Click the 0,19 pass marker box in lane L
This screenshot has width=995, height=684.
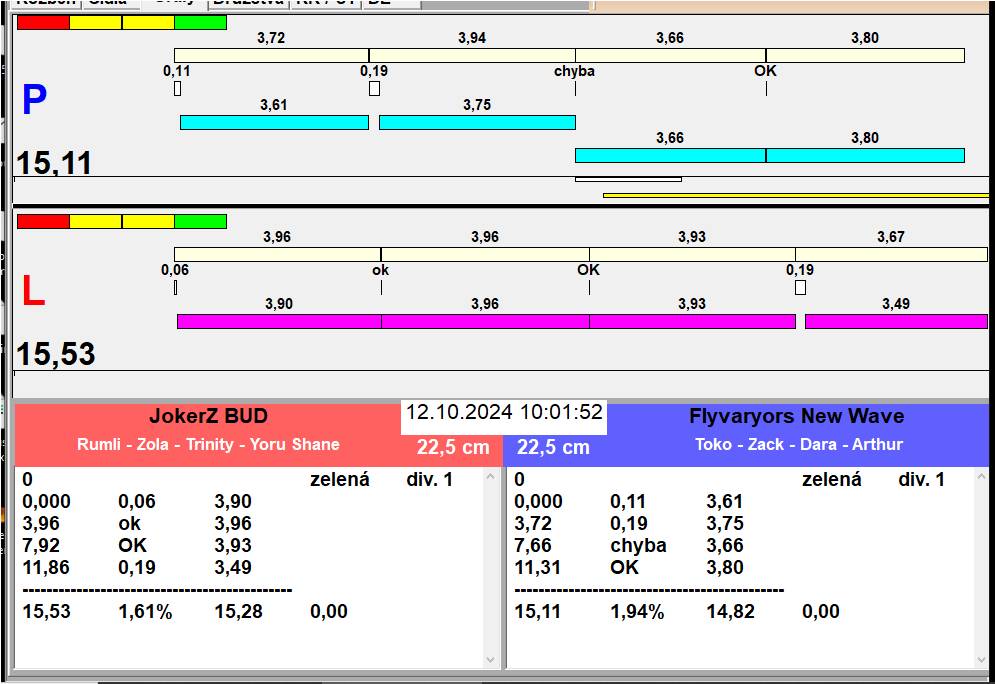pos(801,287)
